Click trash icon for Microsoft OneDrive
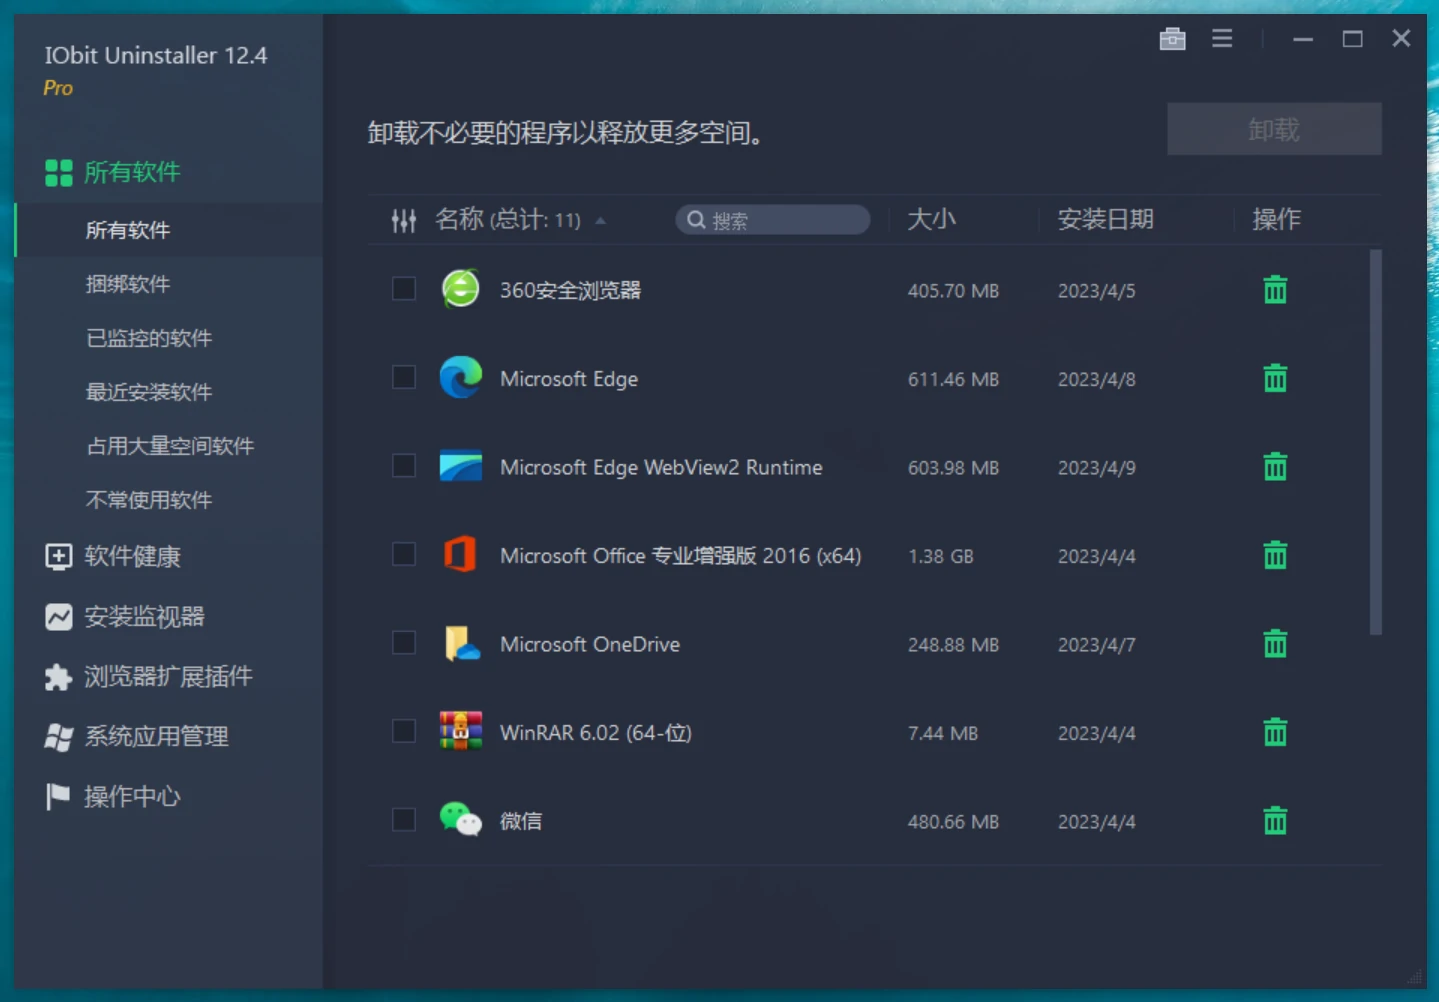 pyautogui.click(x=1274, y=644)
